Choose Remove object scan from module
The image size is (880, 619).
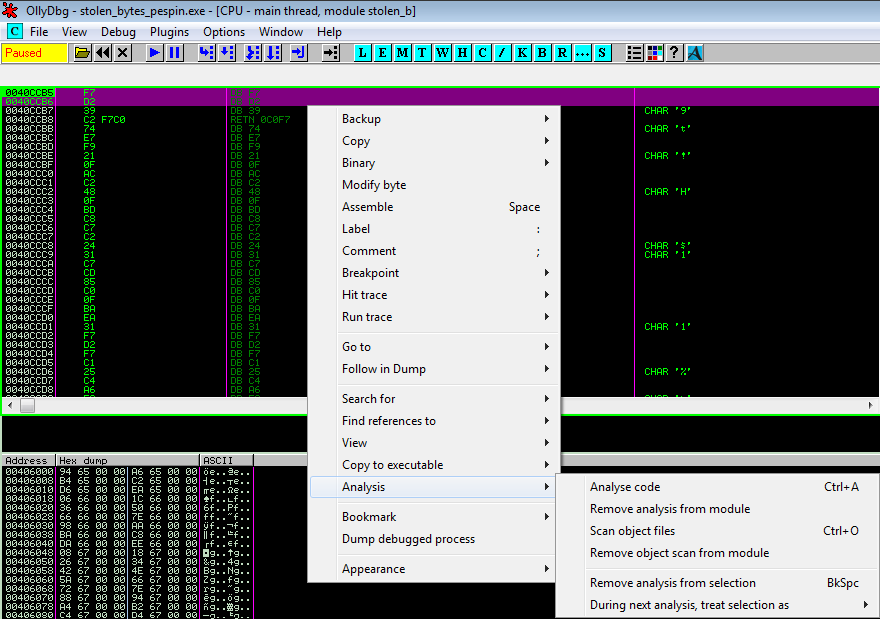pos(717,553)
